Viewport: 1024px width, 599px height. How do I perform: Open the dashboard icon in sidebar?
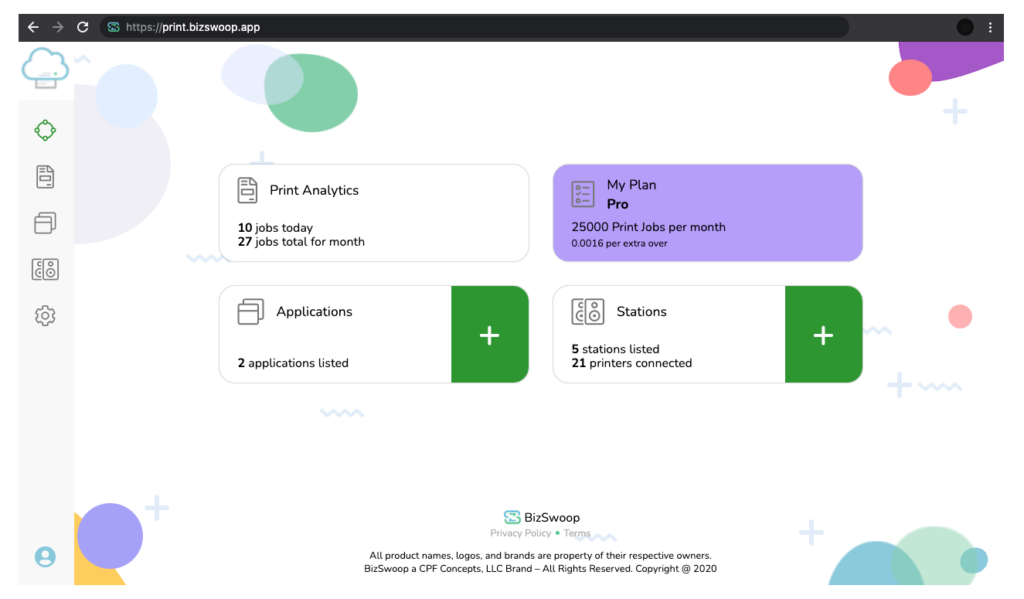tap(45, 130)
